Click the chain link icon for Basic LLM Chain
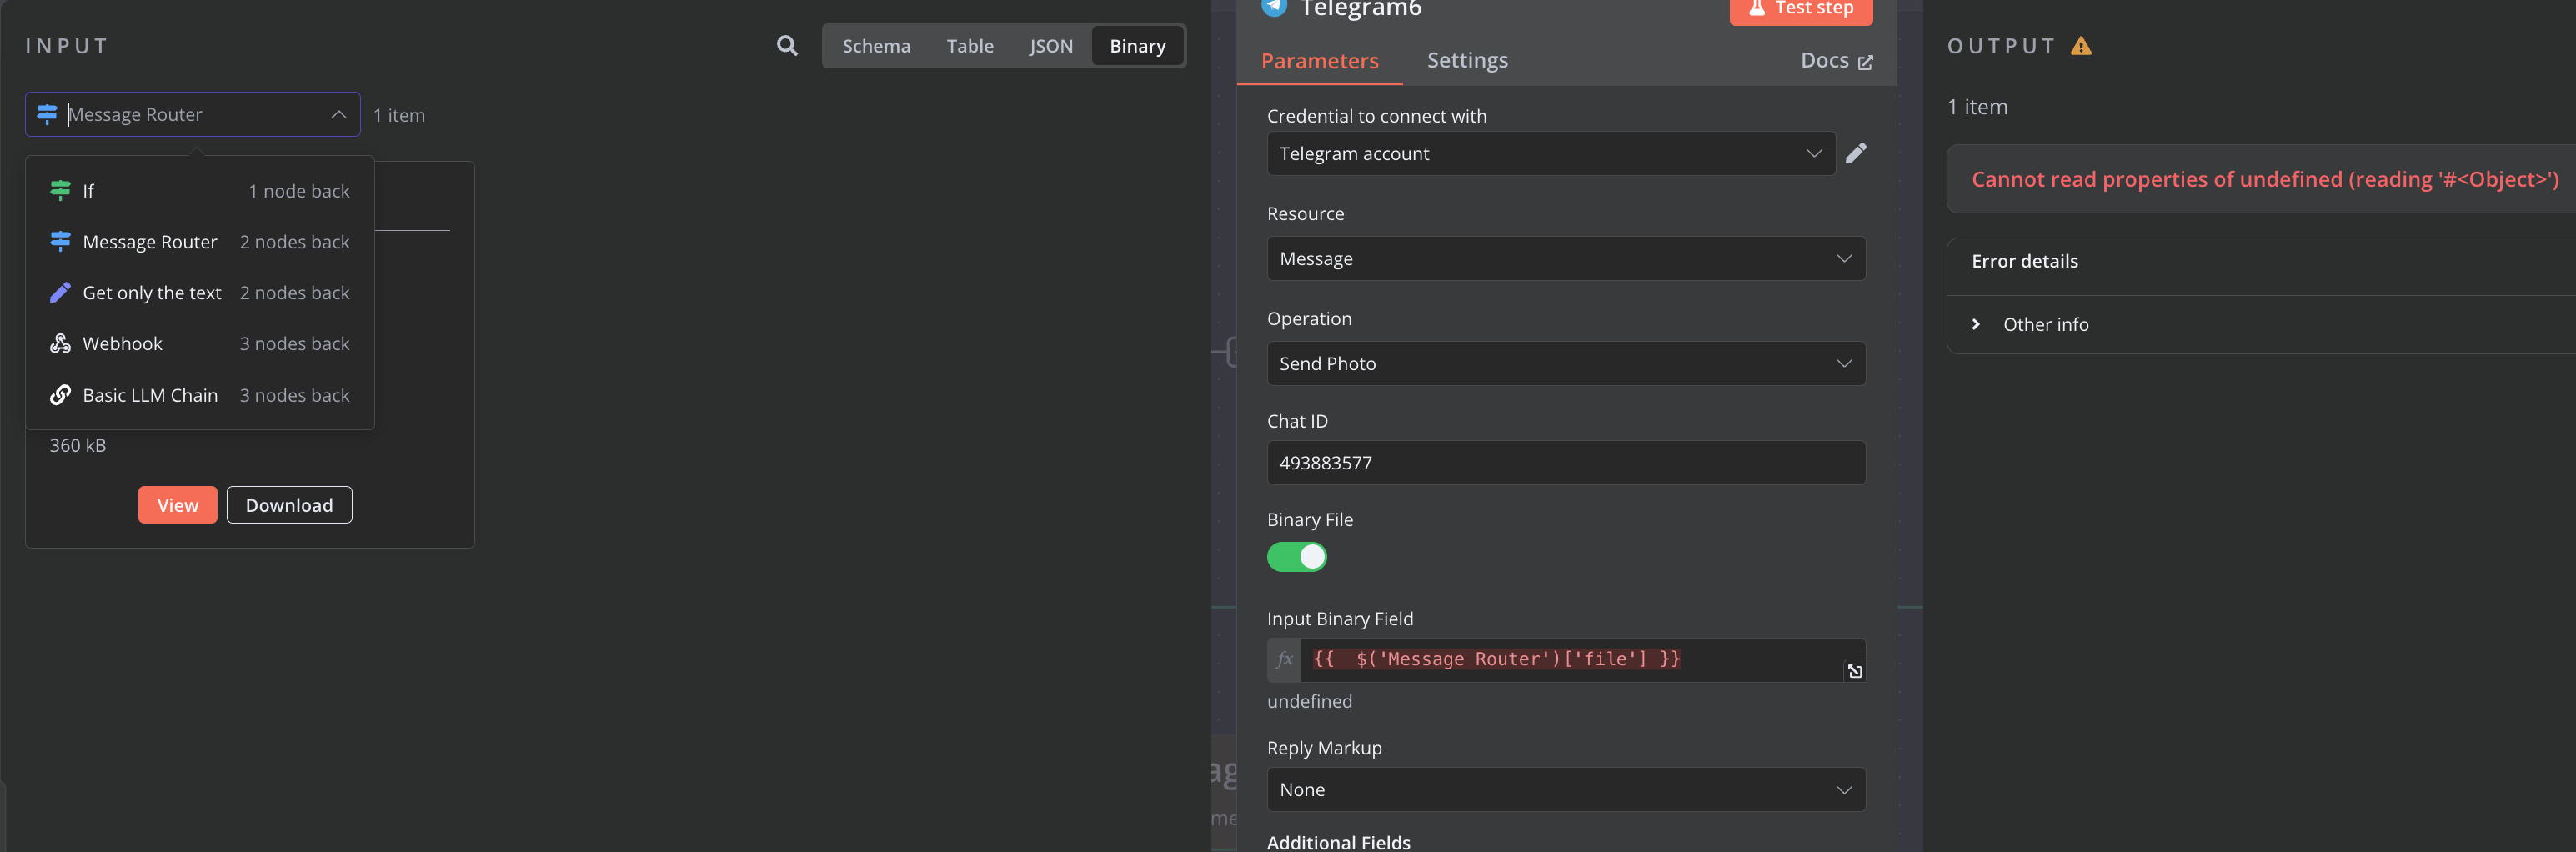 tap(60, 395)
